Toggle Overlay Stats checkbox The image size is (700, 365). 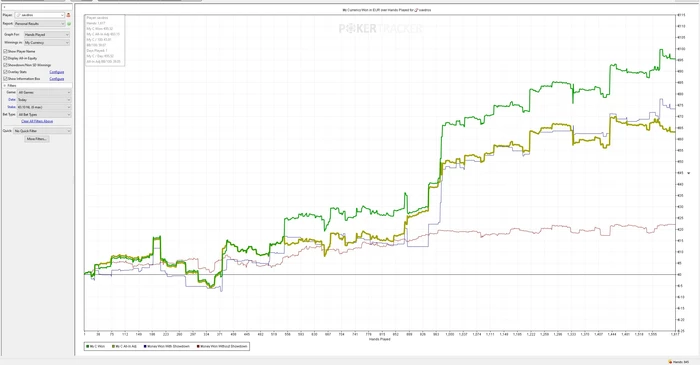[x=5, y=71]
